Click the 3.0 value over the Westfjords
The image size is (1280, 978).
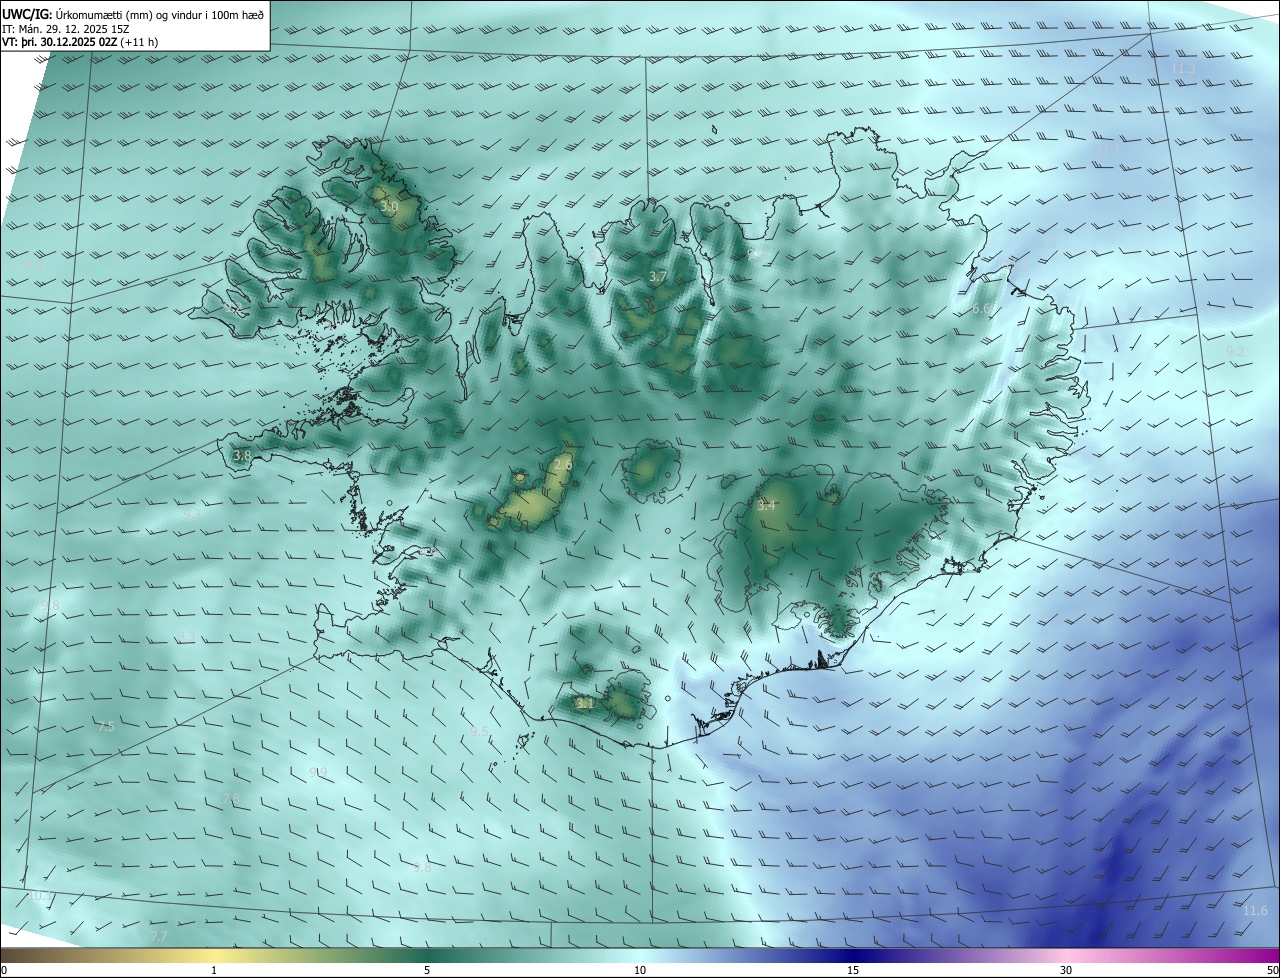click(x=390, y=207)
